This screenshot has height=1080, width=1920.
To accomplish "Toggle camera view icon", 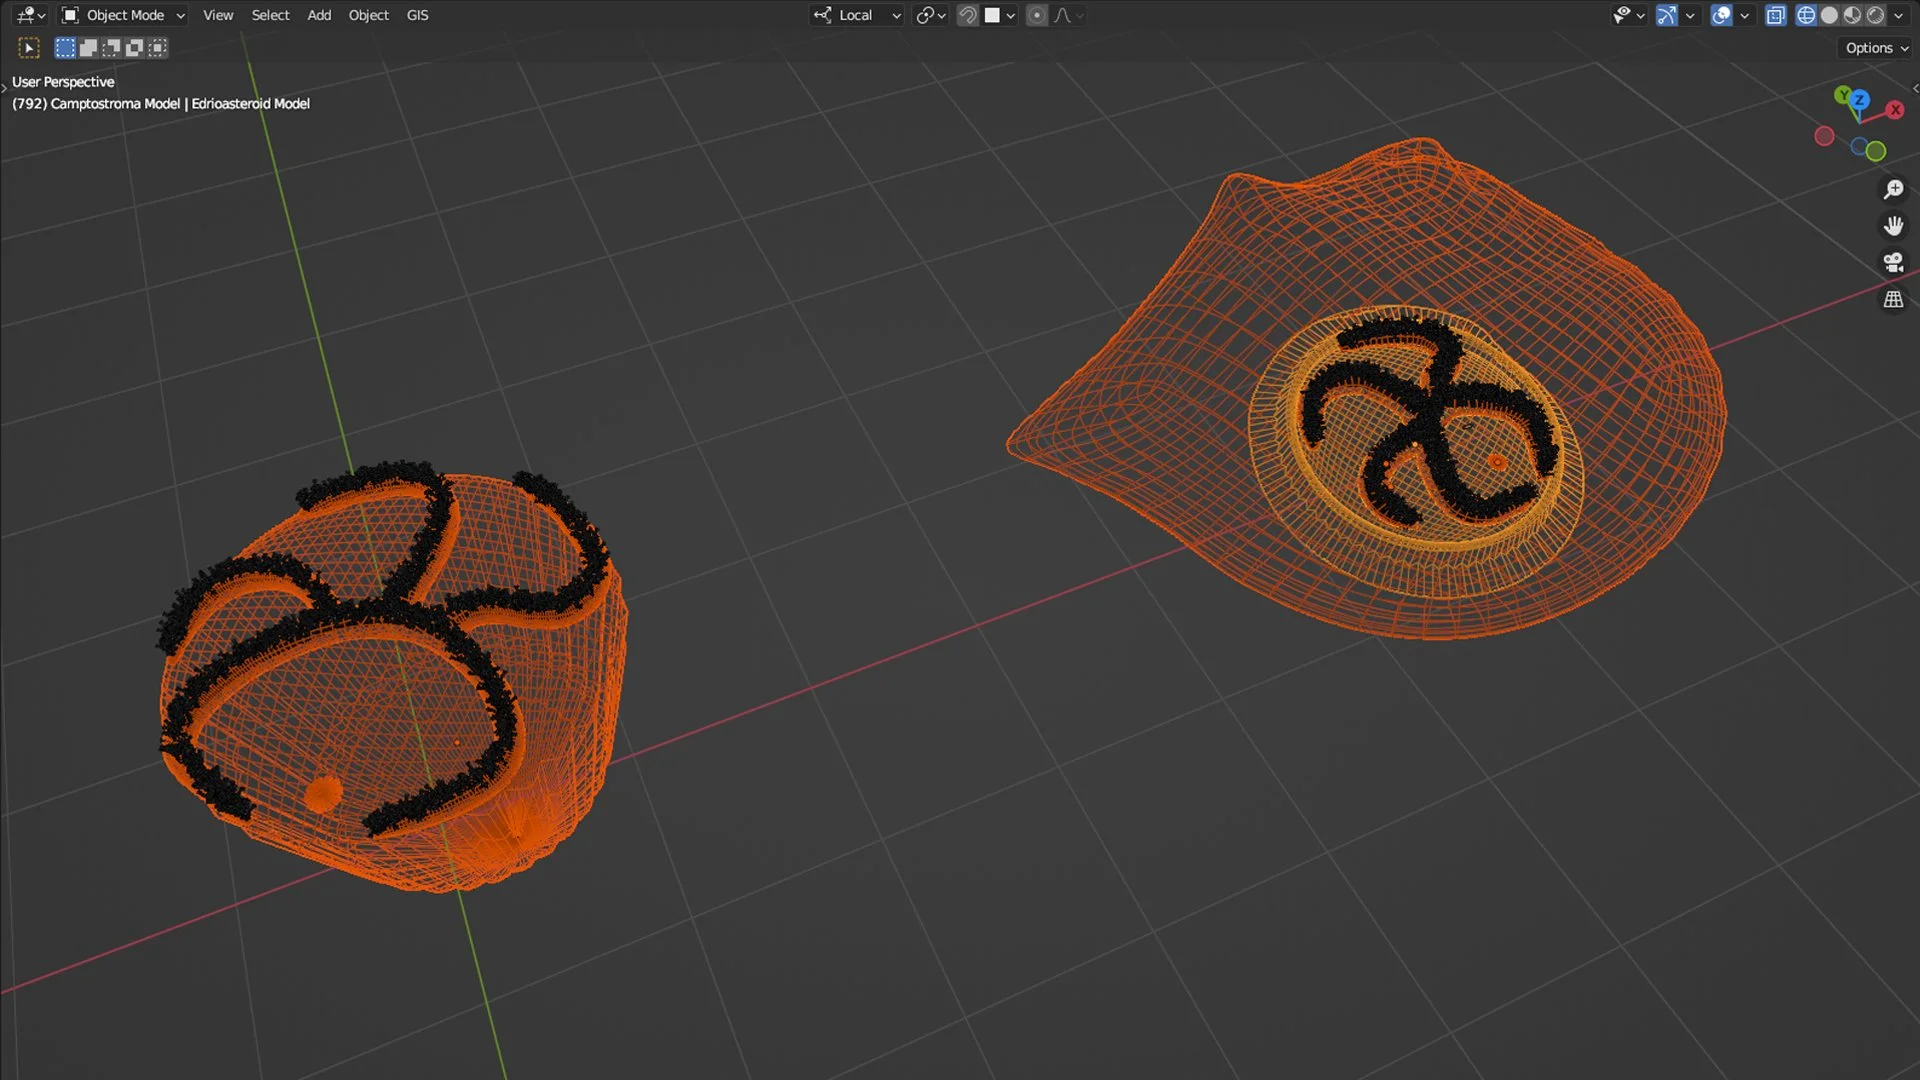I will pyautogui.click(x=1893, y=262).
